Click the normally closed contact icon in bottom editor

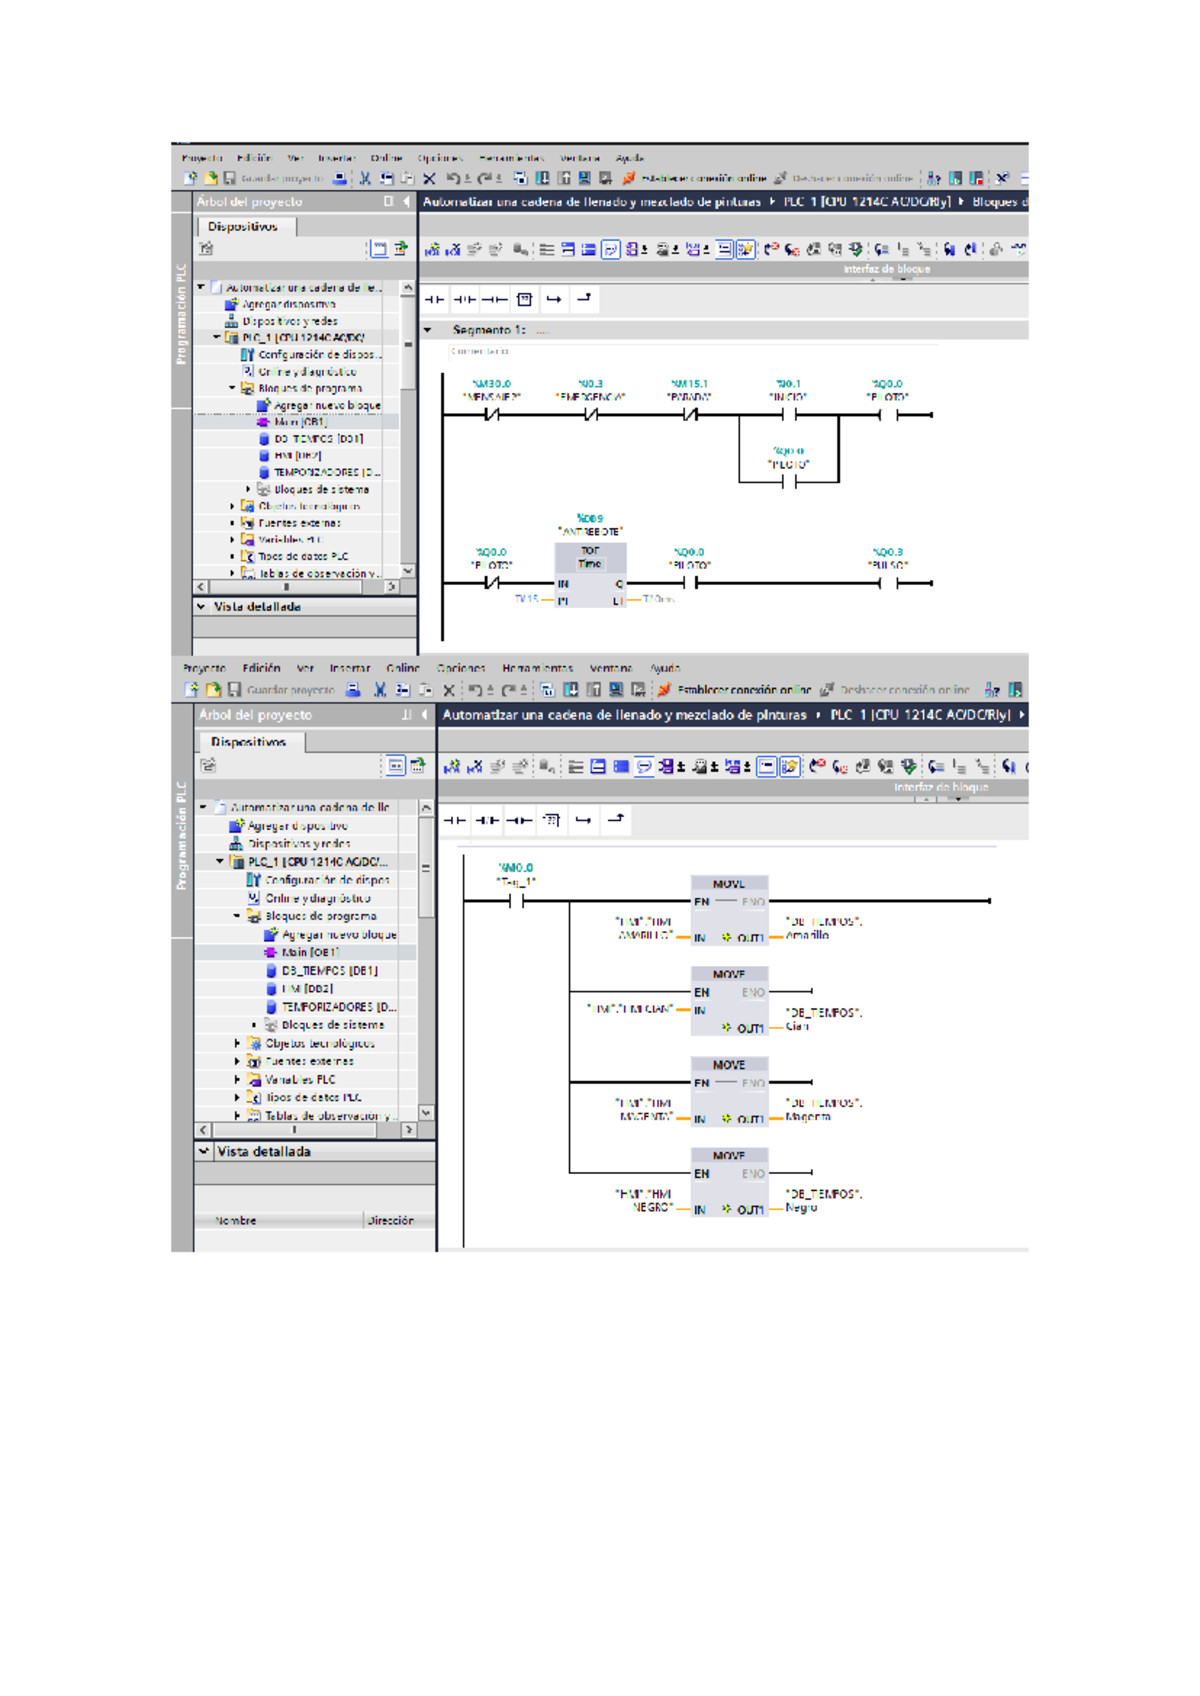(x=487, y=820)
